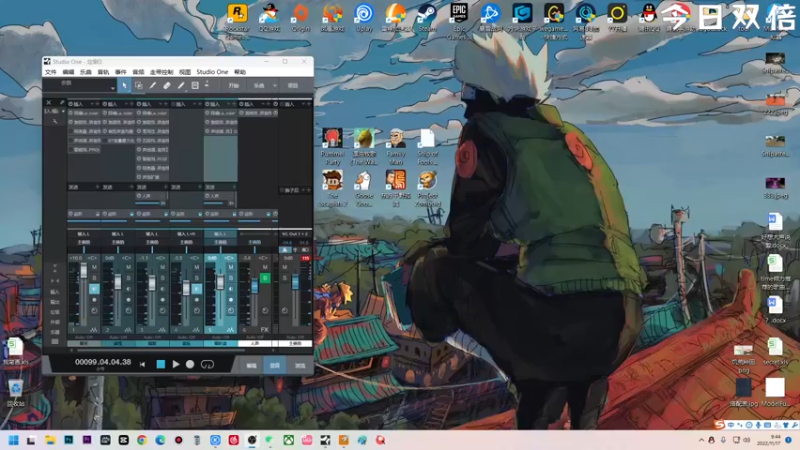Open the 走带控制 menu
This screenshot has width=800, height=450.
pos(162,72)
